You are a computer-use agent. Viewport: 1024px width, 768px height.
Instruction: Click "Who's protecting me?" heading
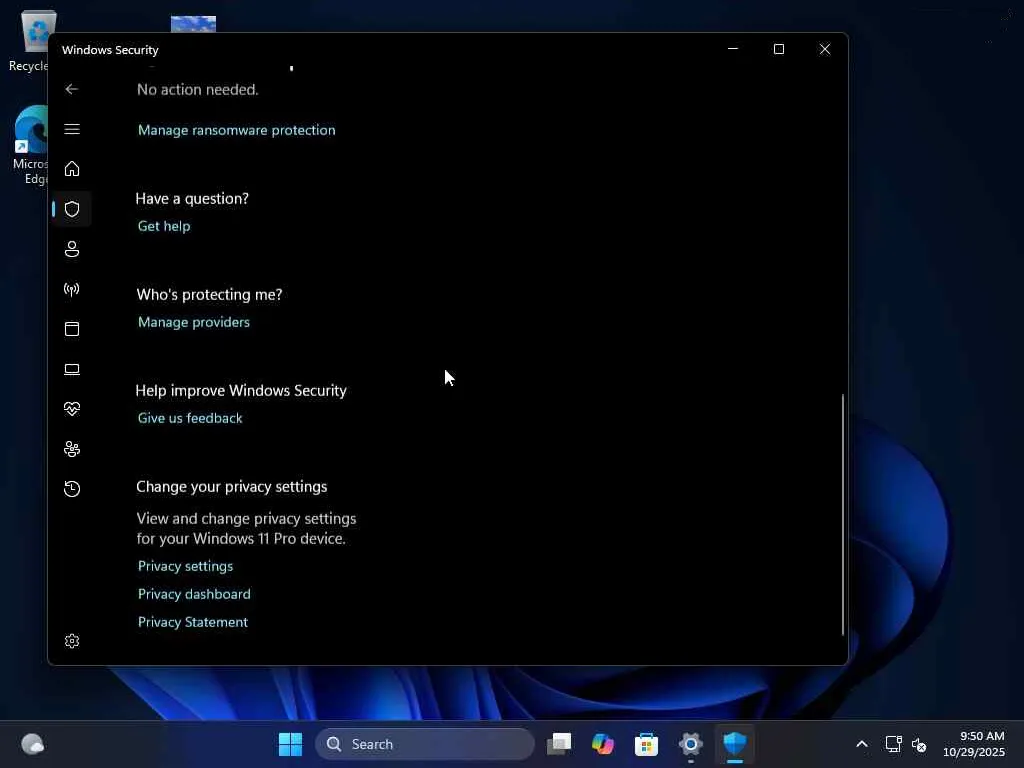tap(209, 295)
